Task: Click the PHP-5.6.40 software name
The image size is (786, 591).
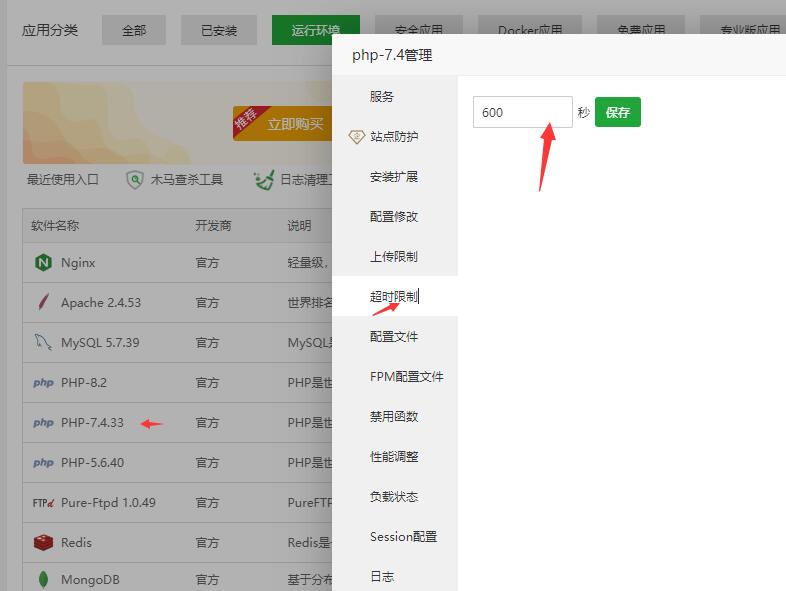Action: (x=92, y=463)
